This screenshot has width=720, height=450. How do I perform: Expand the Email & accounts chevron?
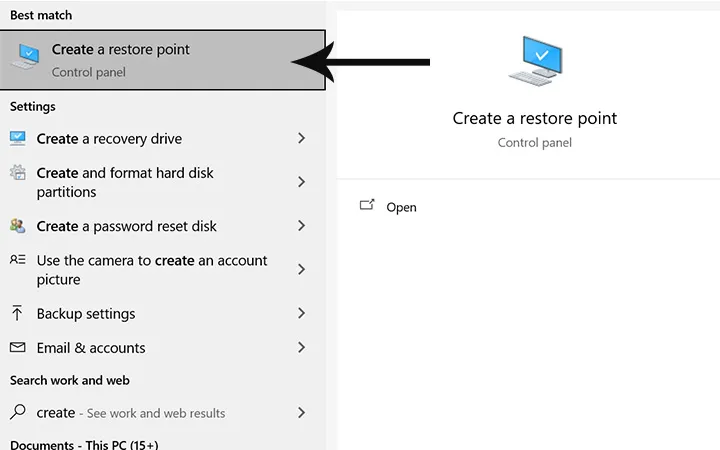(301, 348)
